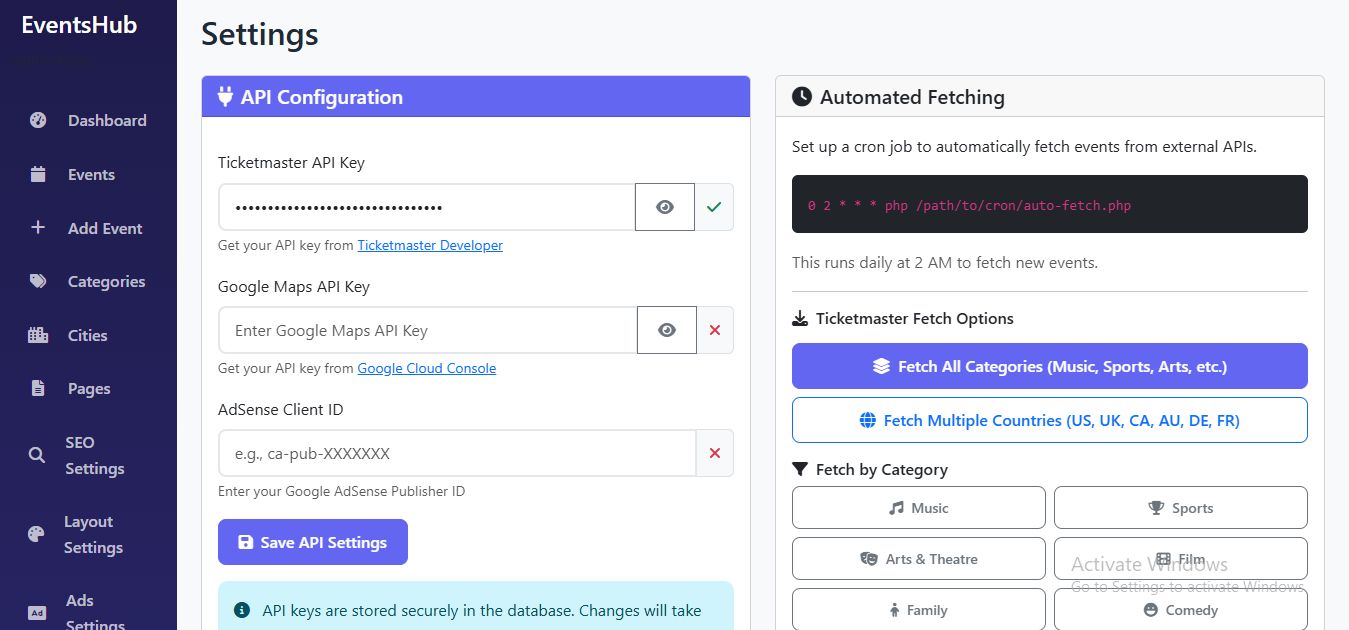Click into the Google Maps API Key field
The image size is (1349, 630).
427,330
